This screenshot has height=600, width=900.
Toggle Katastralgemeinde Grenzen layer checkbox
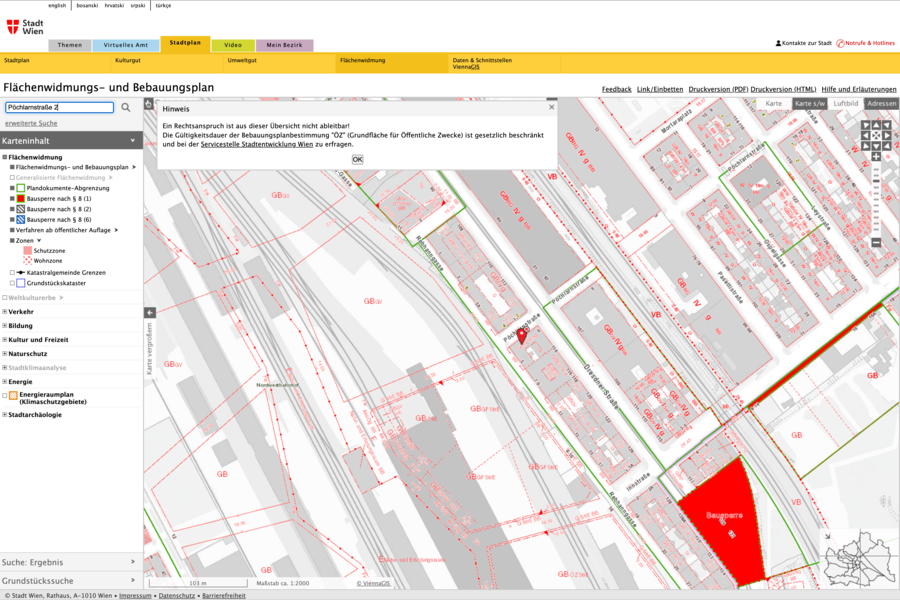[x=12, y=272]
